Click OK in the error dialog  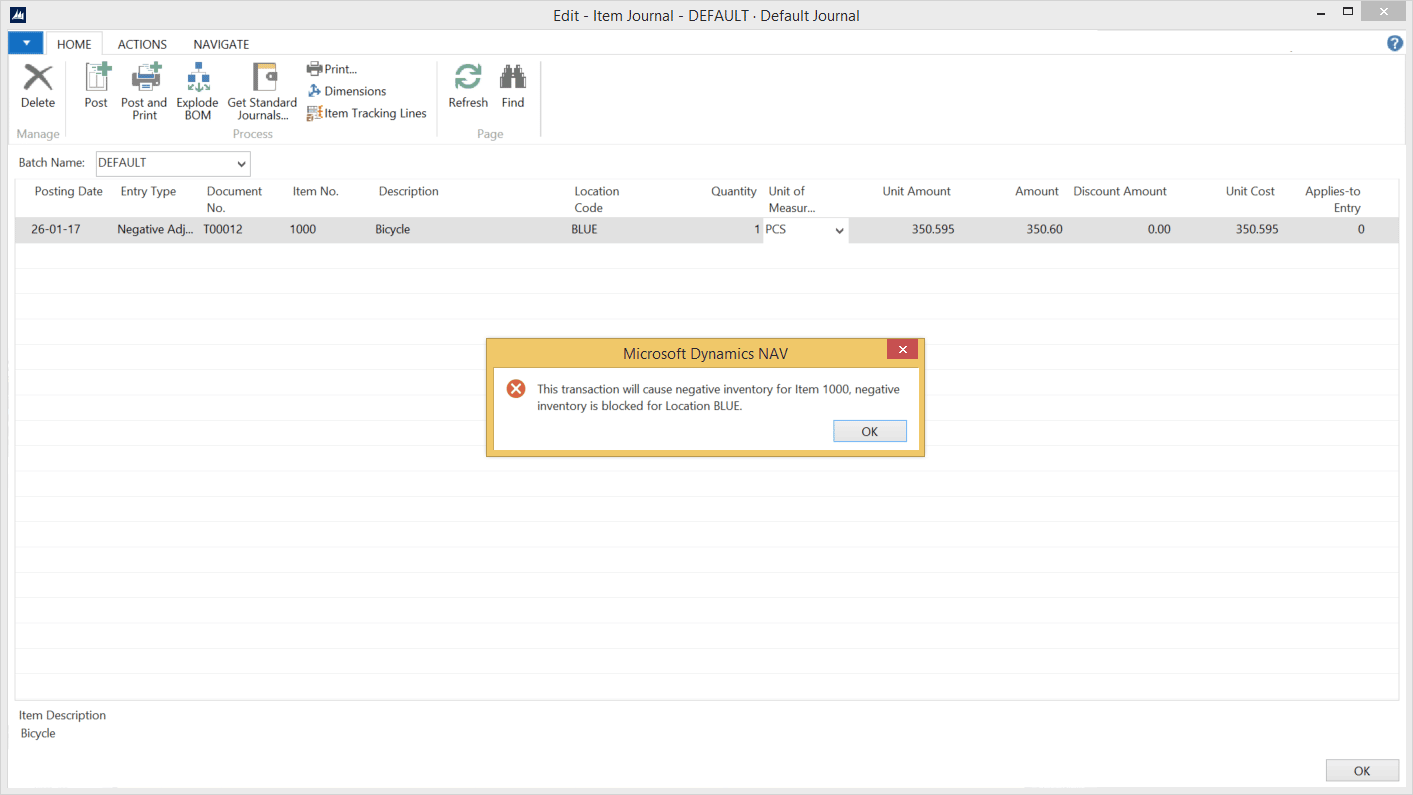[x=870, y=431]
